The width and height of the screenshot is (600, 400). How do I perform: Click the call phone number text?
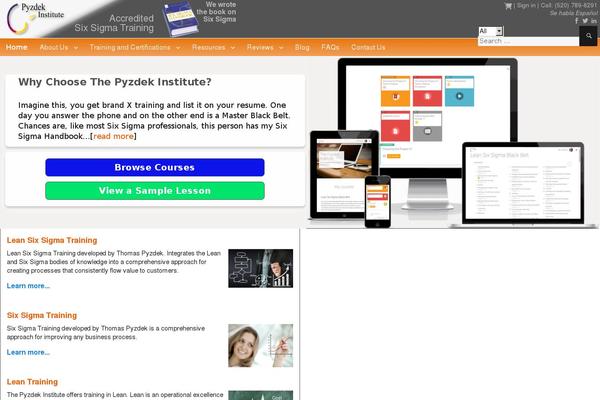(569, 5)
